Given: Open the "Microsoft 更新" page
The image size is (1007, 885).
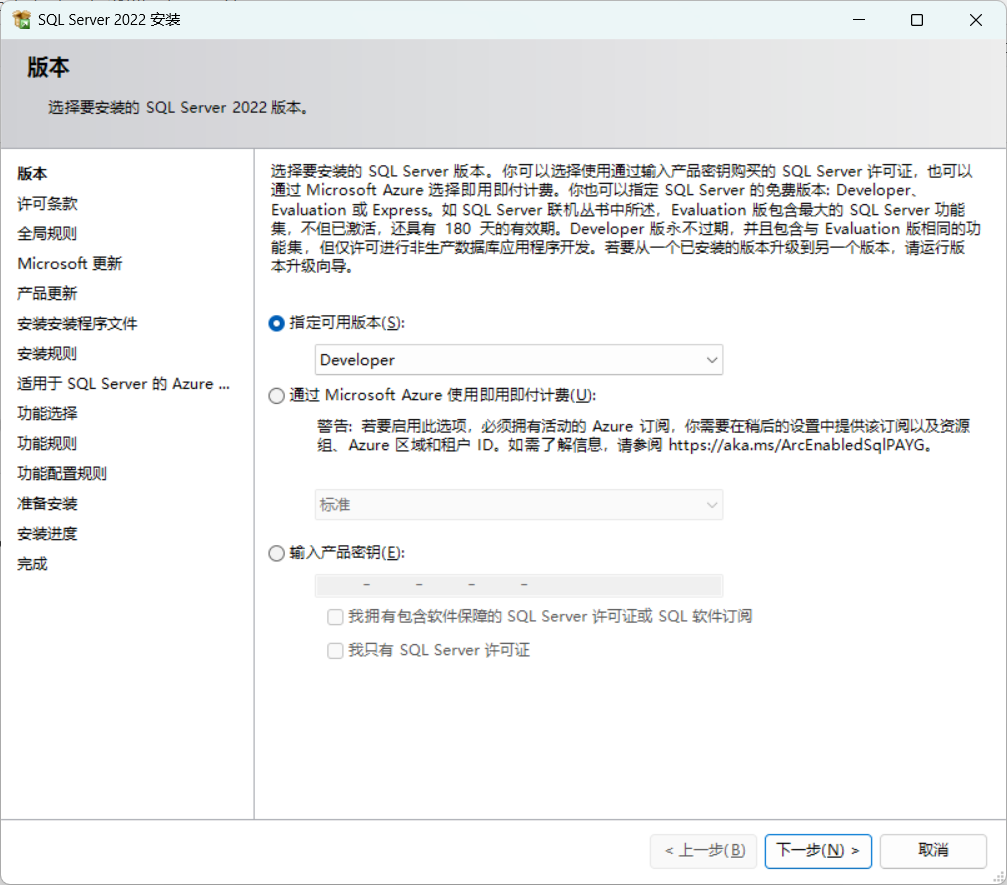Looking at the screenshot, I should pyautogui.click(x=69, y=263).
